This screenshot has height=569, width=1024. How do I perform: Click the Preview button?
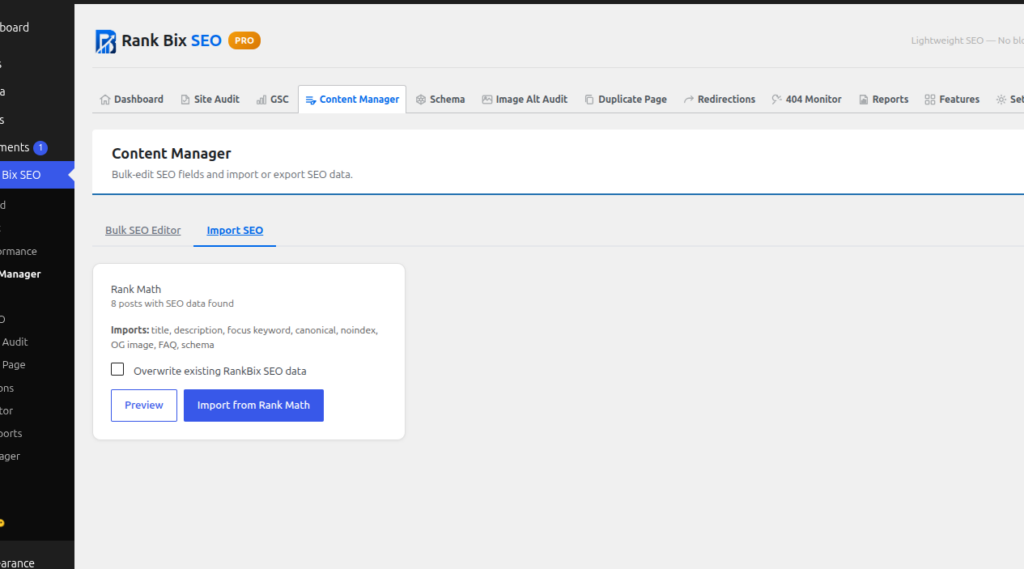(x=144, y=405)
